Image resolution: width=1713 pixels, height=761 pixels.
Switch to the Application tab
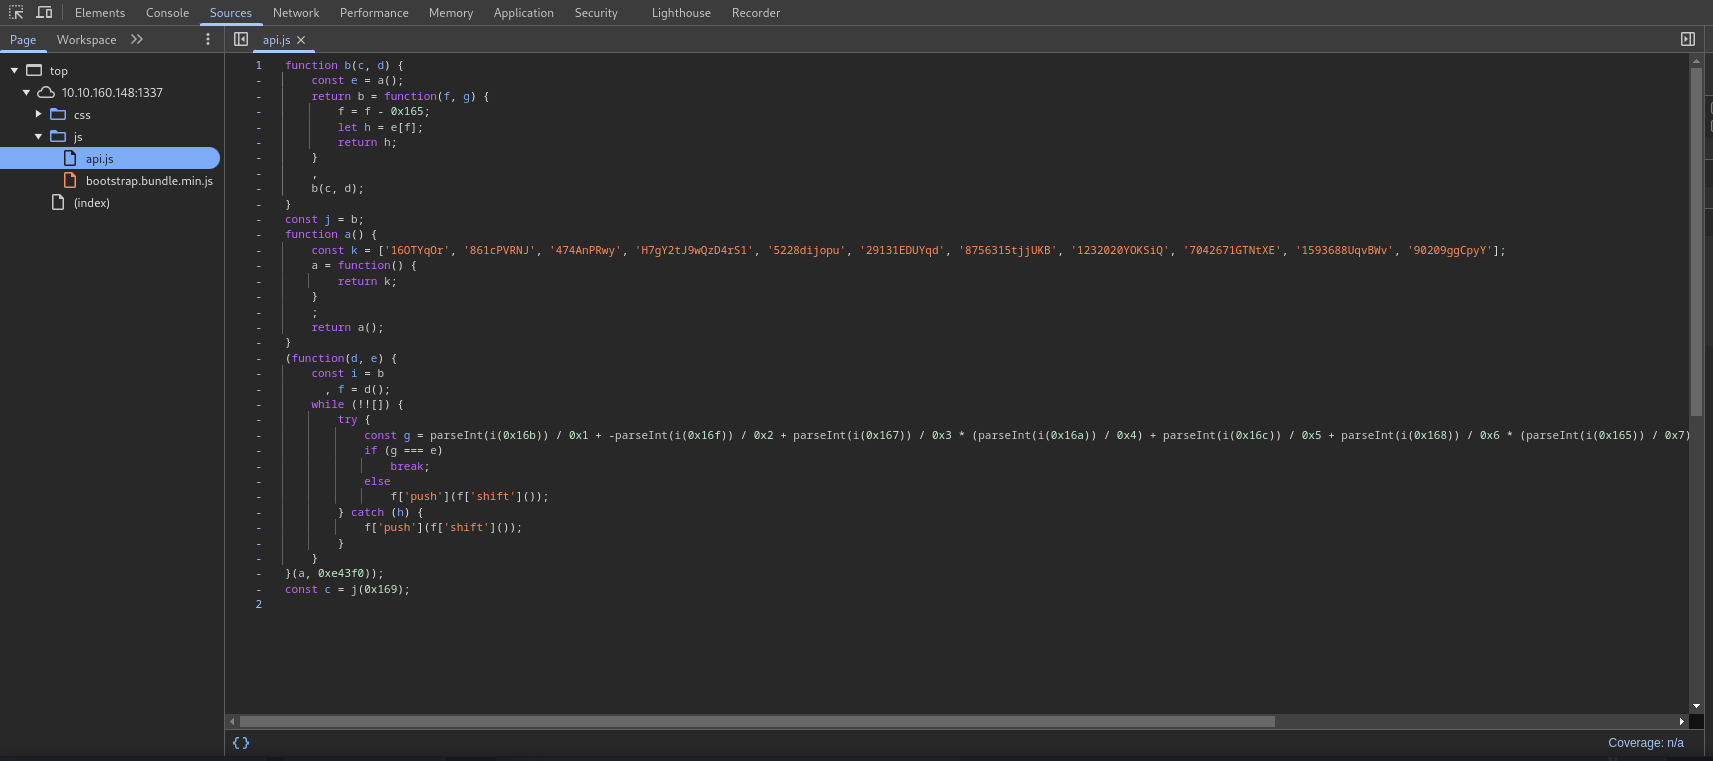(523, 13)
